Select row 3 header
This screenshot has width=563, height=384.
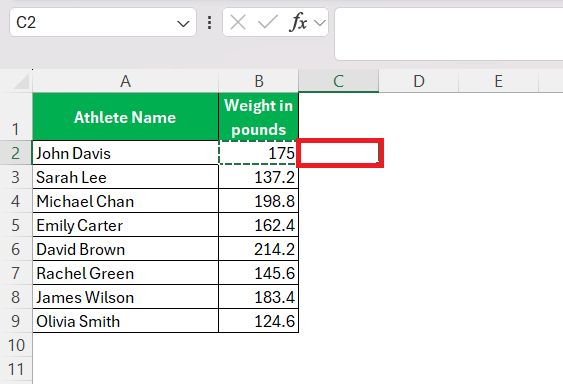tap(16, 177)
